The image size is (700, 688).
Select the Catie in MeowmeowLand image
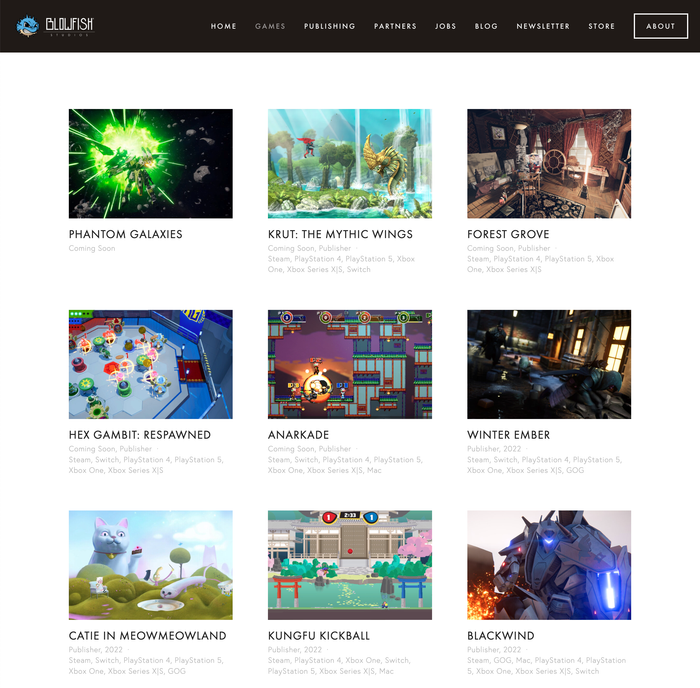click(150, 565)
